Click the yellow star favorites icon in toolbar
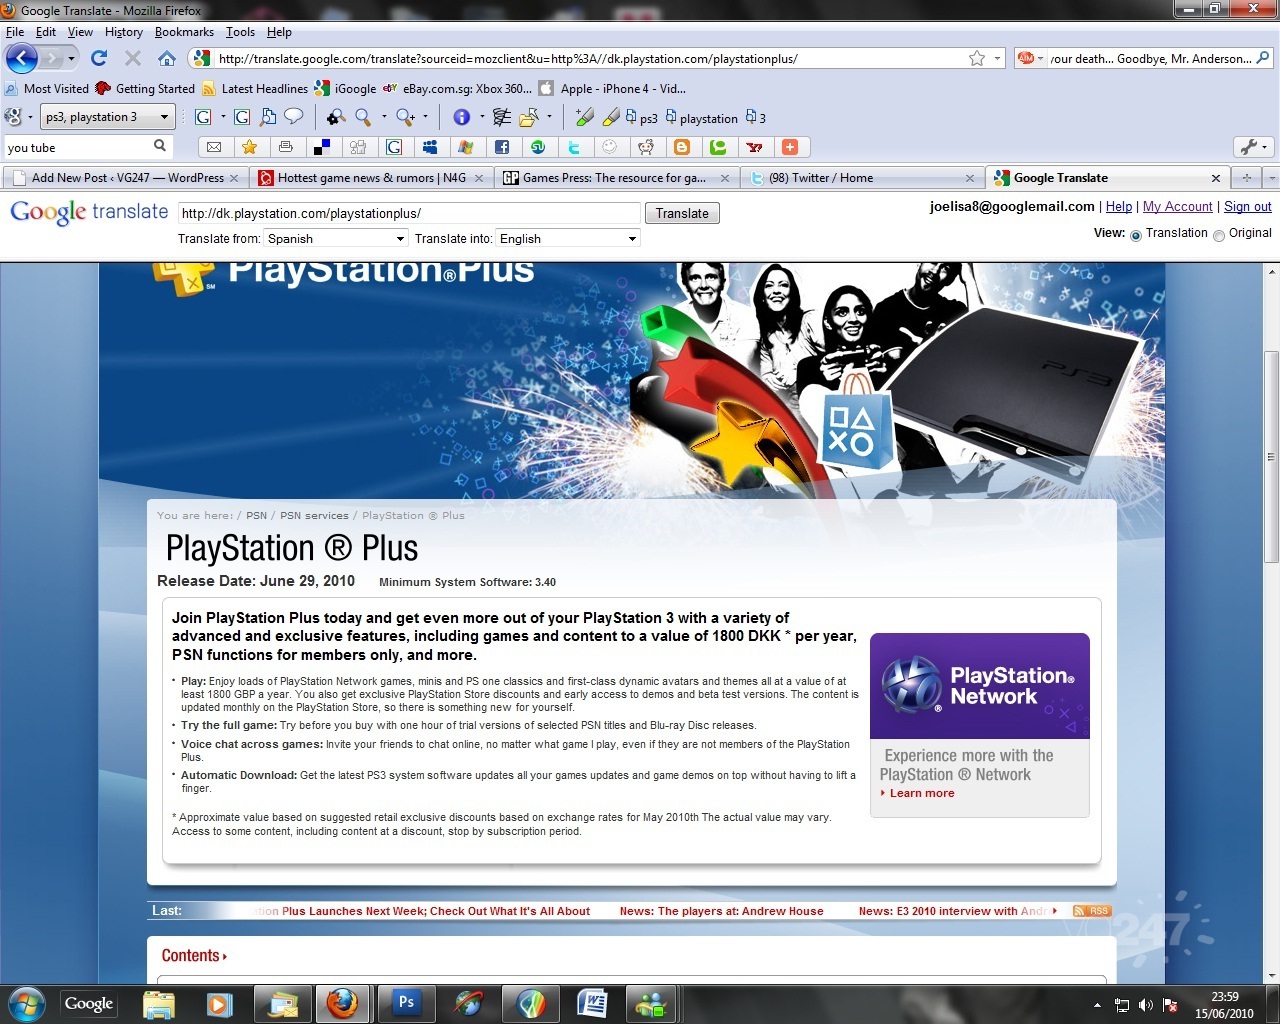Screen dimensions: 1280x1024 point(250,147)
